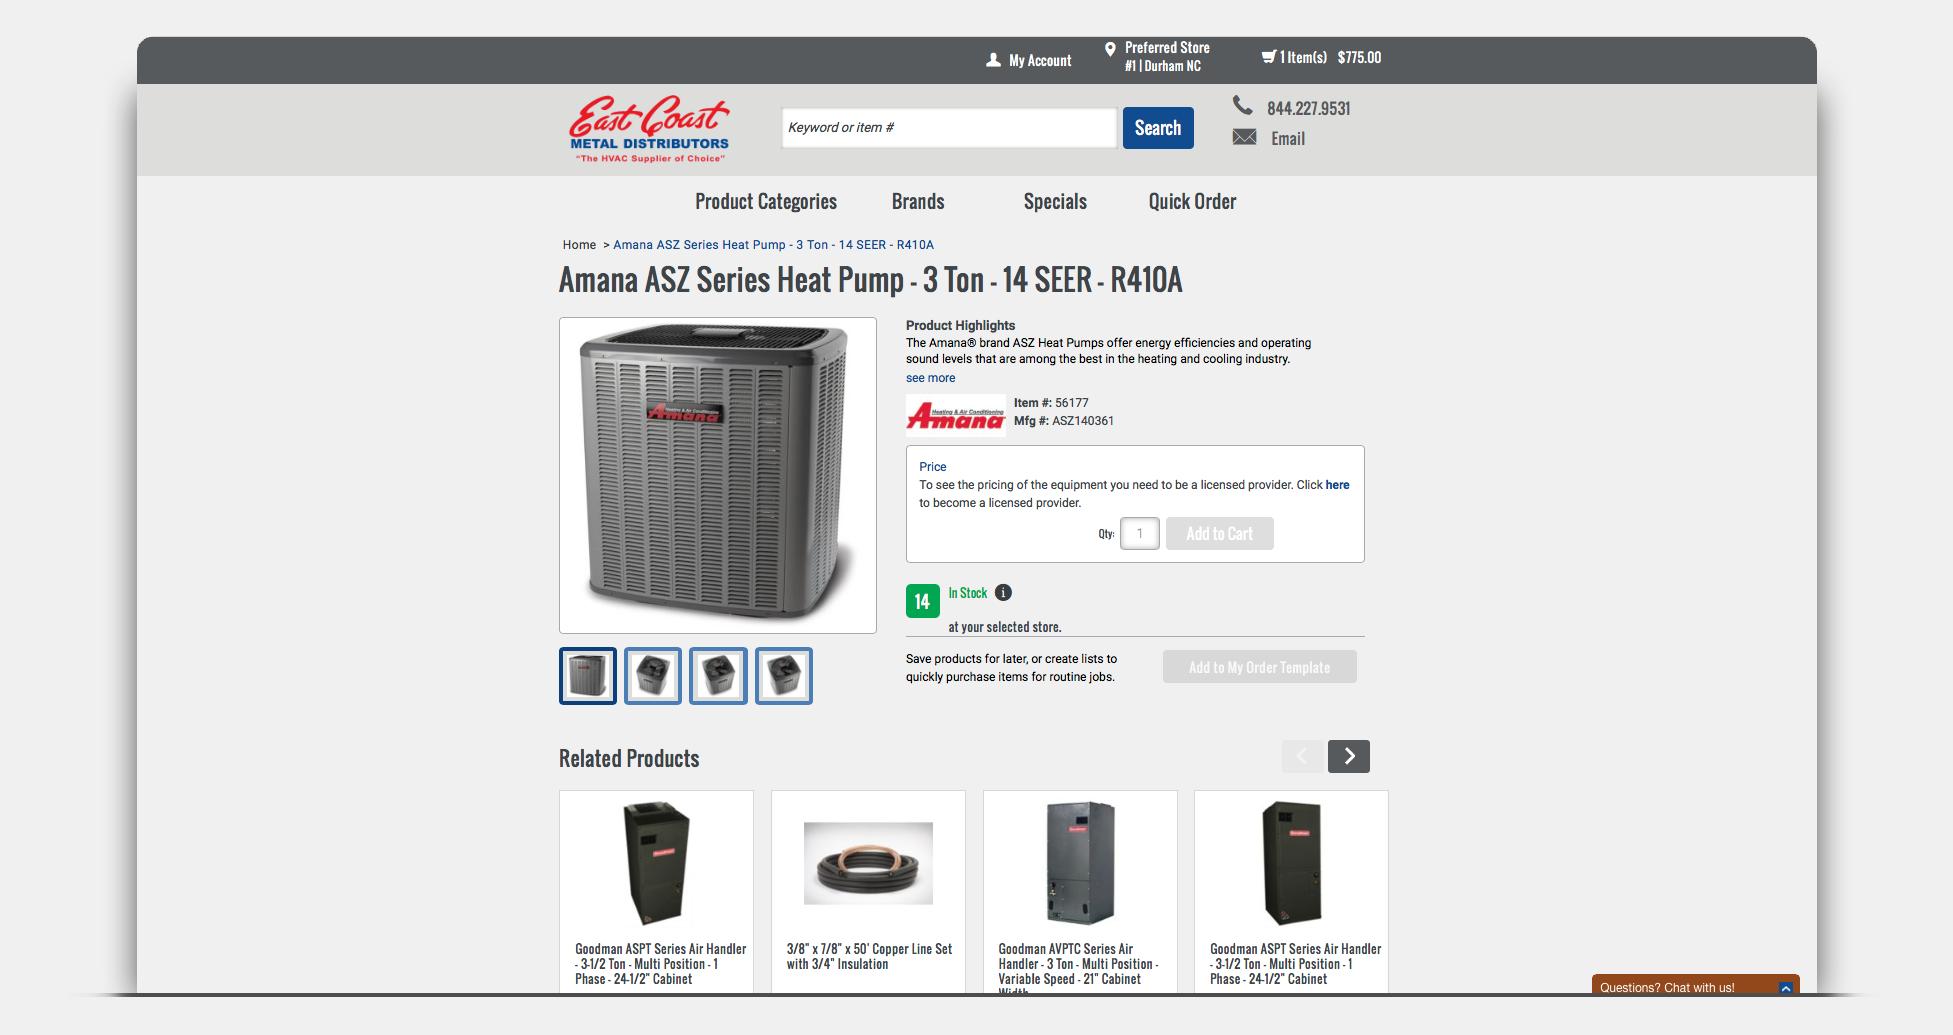This screenshot has width=1953, height=1035.
Task: Click the envelope Email icon
Action: click(1244, 137)
